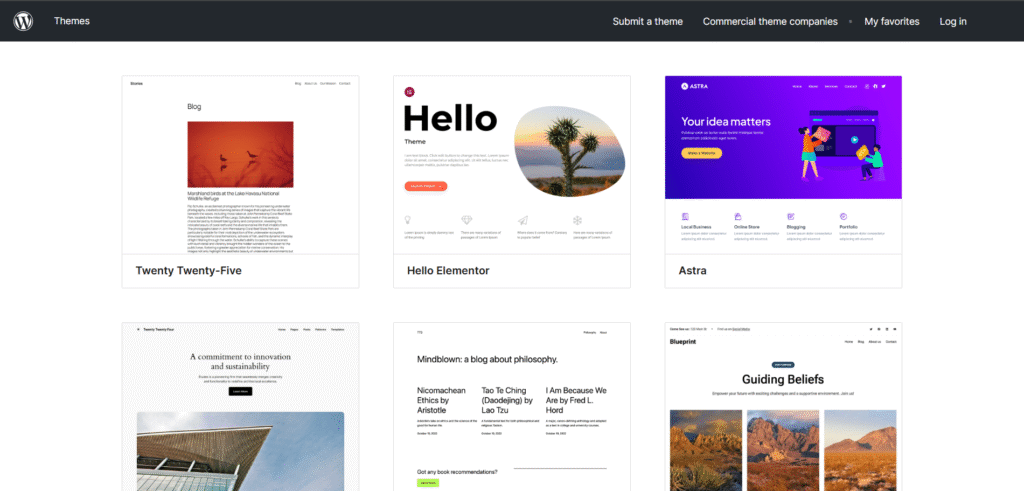Image resolution: width=1024 pixels, height=491 pixels.
Task: Open the Themes header link
Action: (x=72, y=21)
